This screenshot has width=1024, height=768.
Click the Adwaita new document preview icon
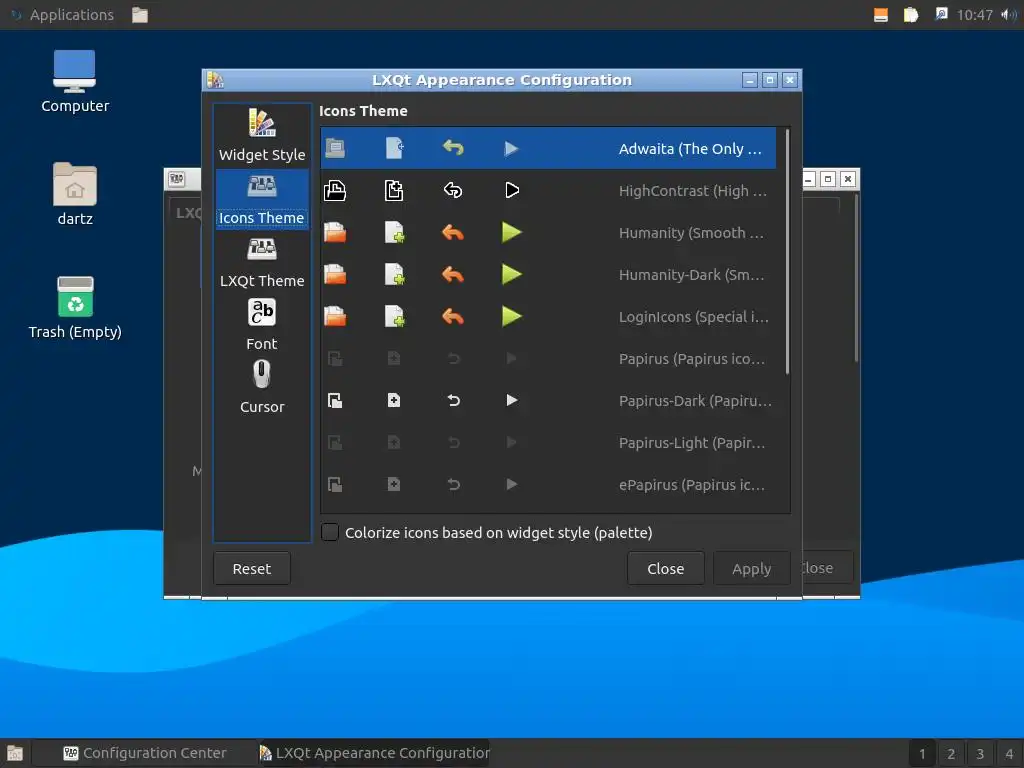pyautogui.click(x=394, y=148)
